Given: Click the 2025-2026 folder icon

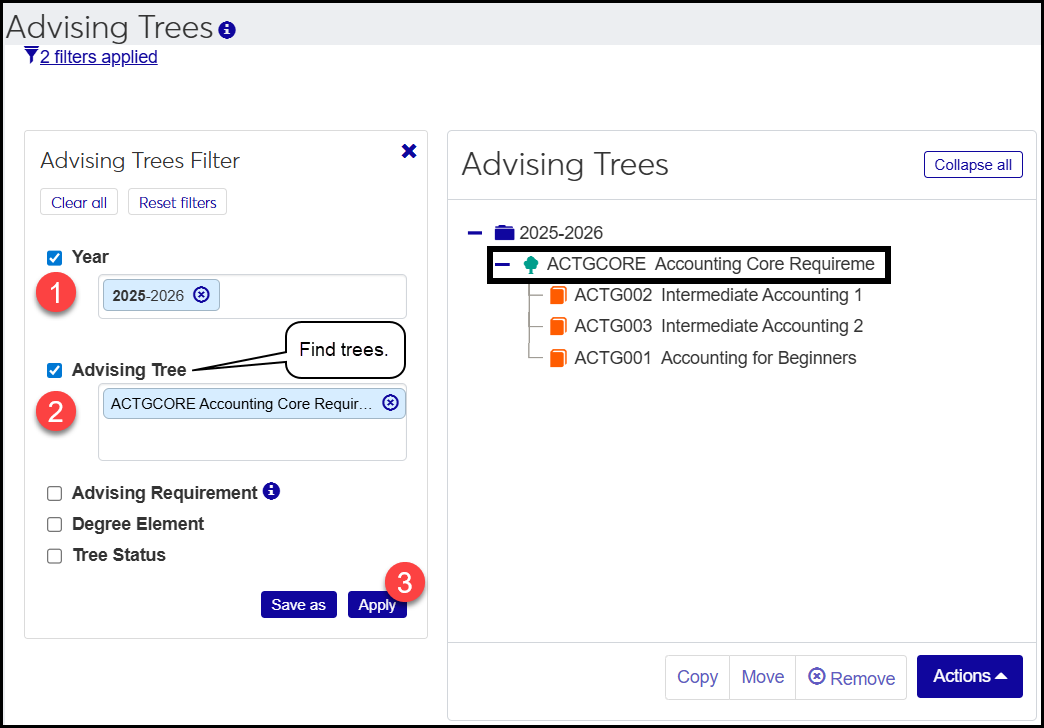Looking at the screenshot, I should pyautogui.click(x=505, y=232).
